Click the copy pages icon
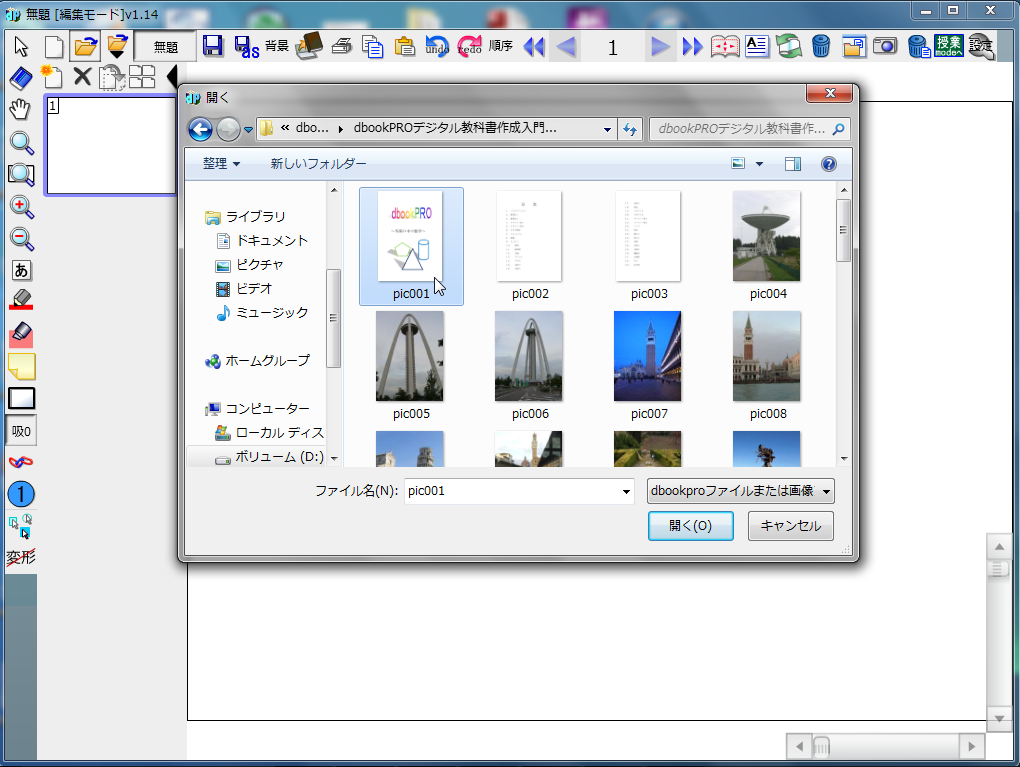 (x=373, y=46)
